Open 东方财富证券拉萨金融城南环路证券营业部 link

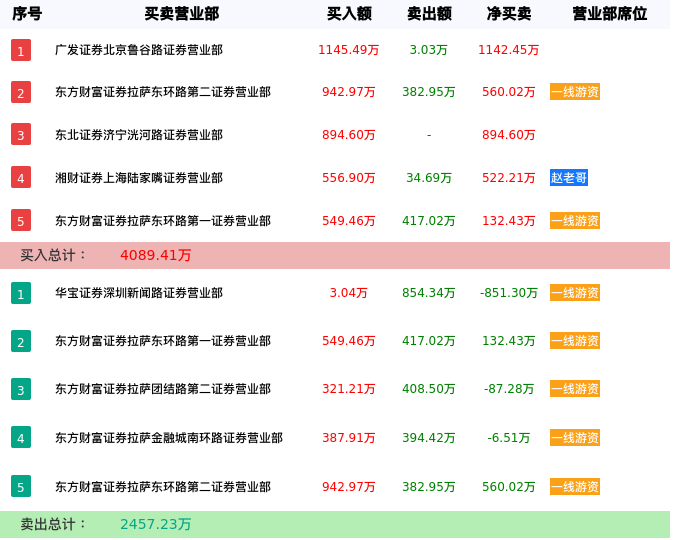point(169,438)
